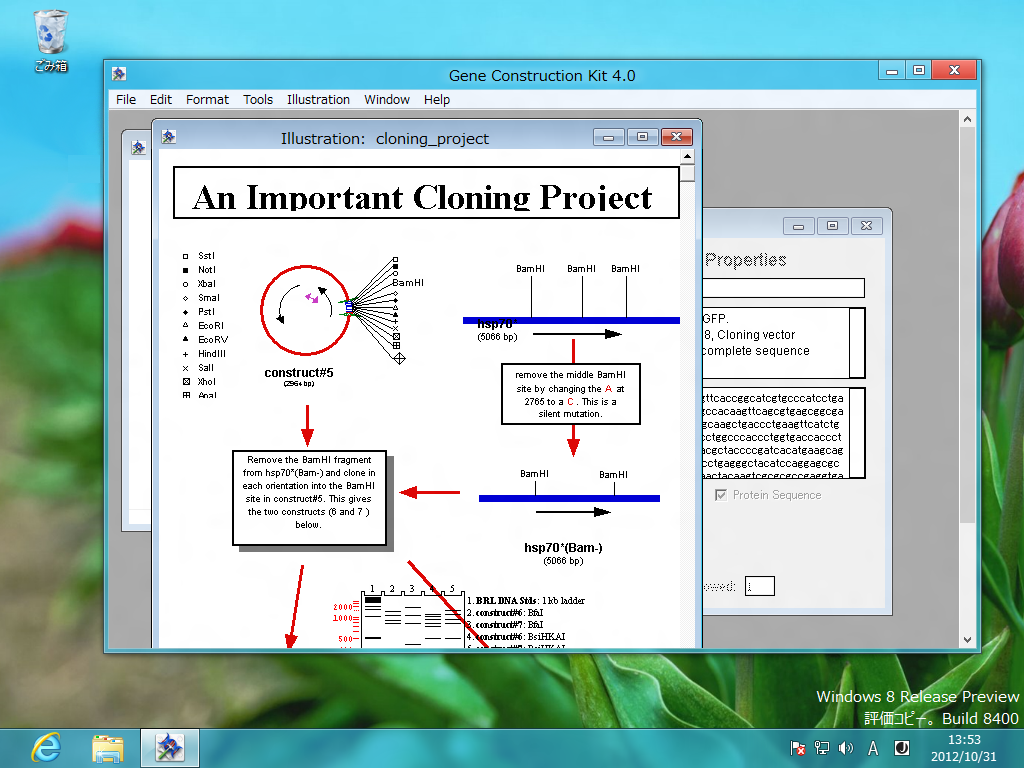
Task: Select the circular construct#5 plasmid map
Action: (x=306, y=310)
